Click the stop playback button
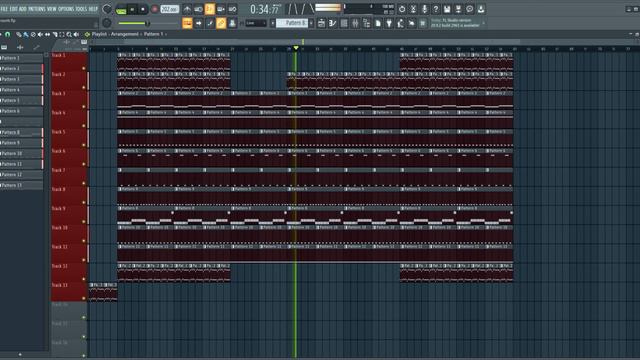 point(143,9)
